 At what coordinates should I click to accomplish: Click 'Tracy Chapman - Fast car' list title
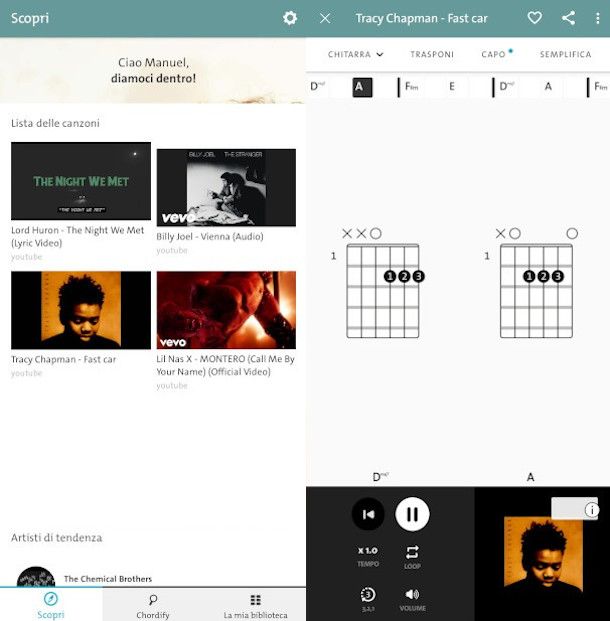click(x=63, y=359)
